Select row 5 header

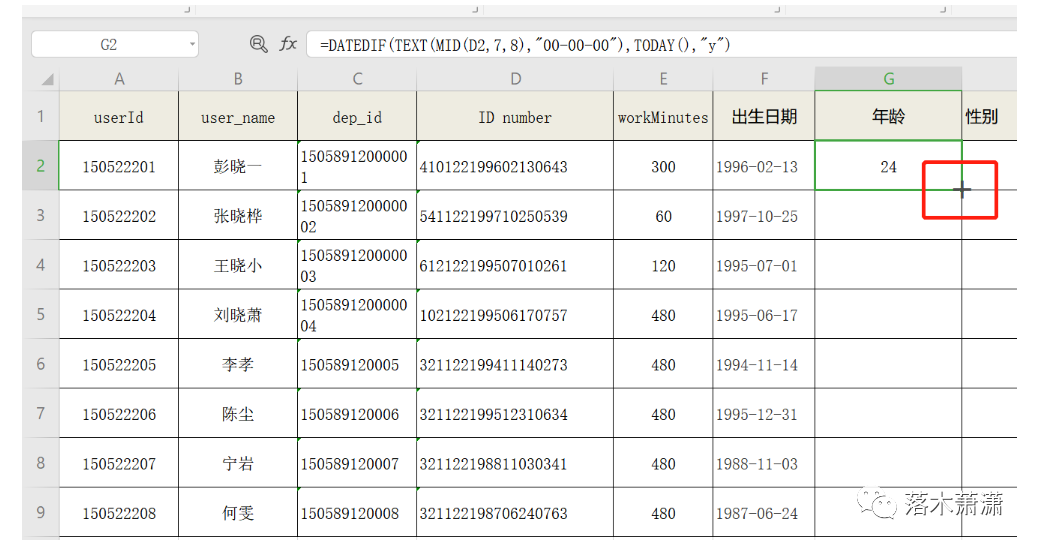click(40, 314)
